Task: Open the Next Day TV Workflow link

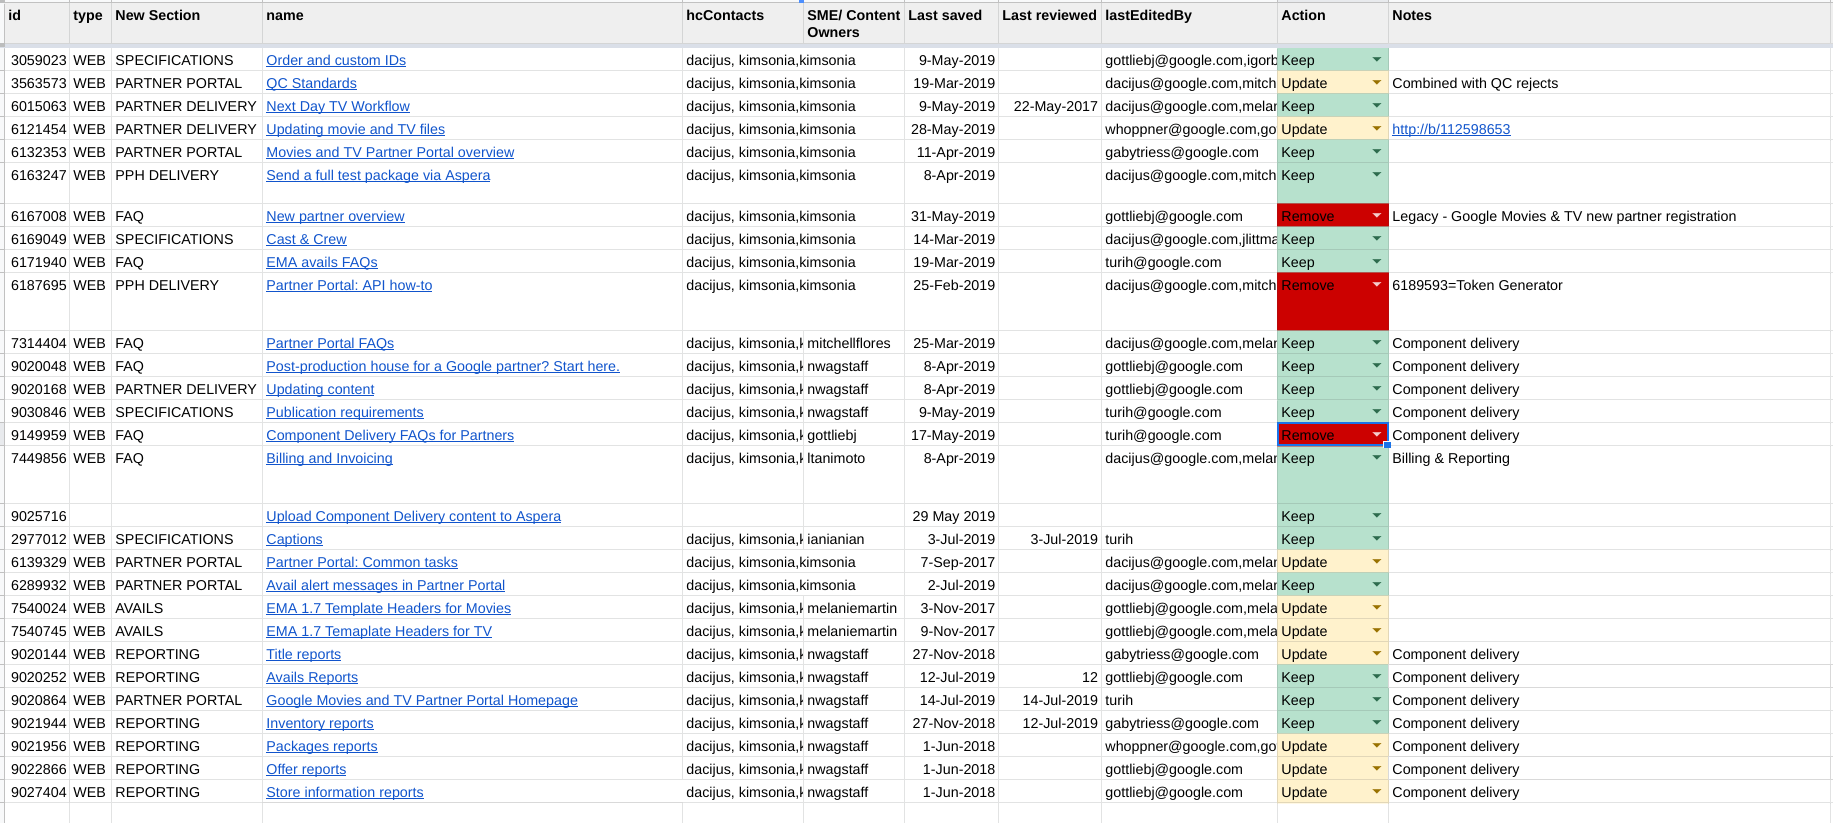Action: tap(338, 106)
